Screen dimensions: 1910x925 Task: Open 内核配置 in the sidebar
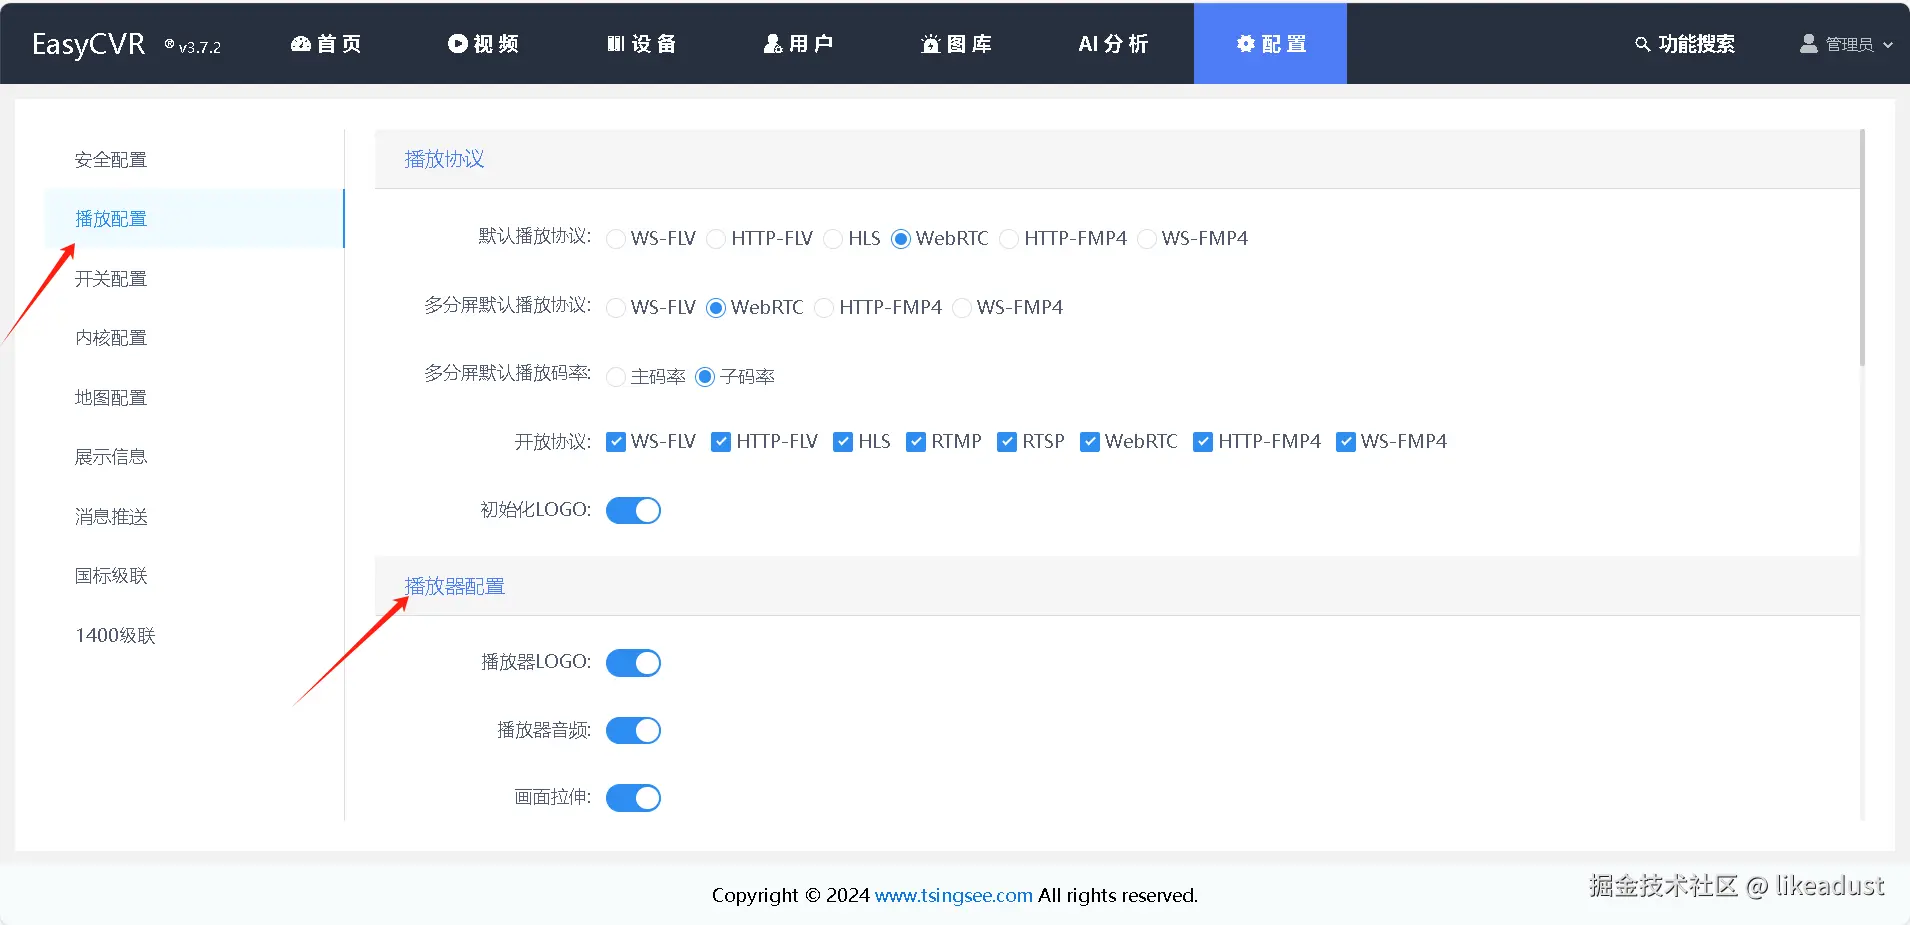click(x=111, y=338)
